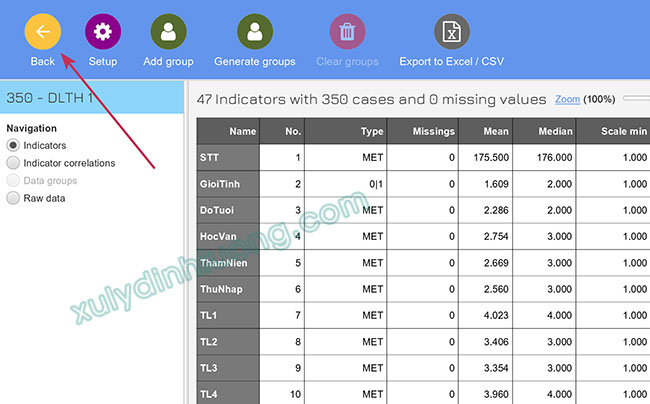Click the zoom slider track

click(635, 99)
